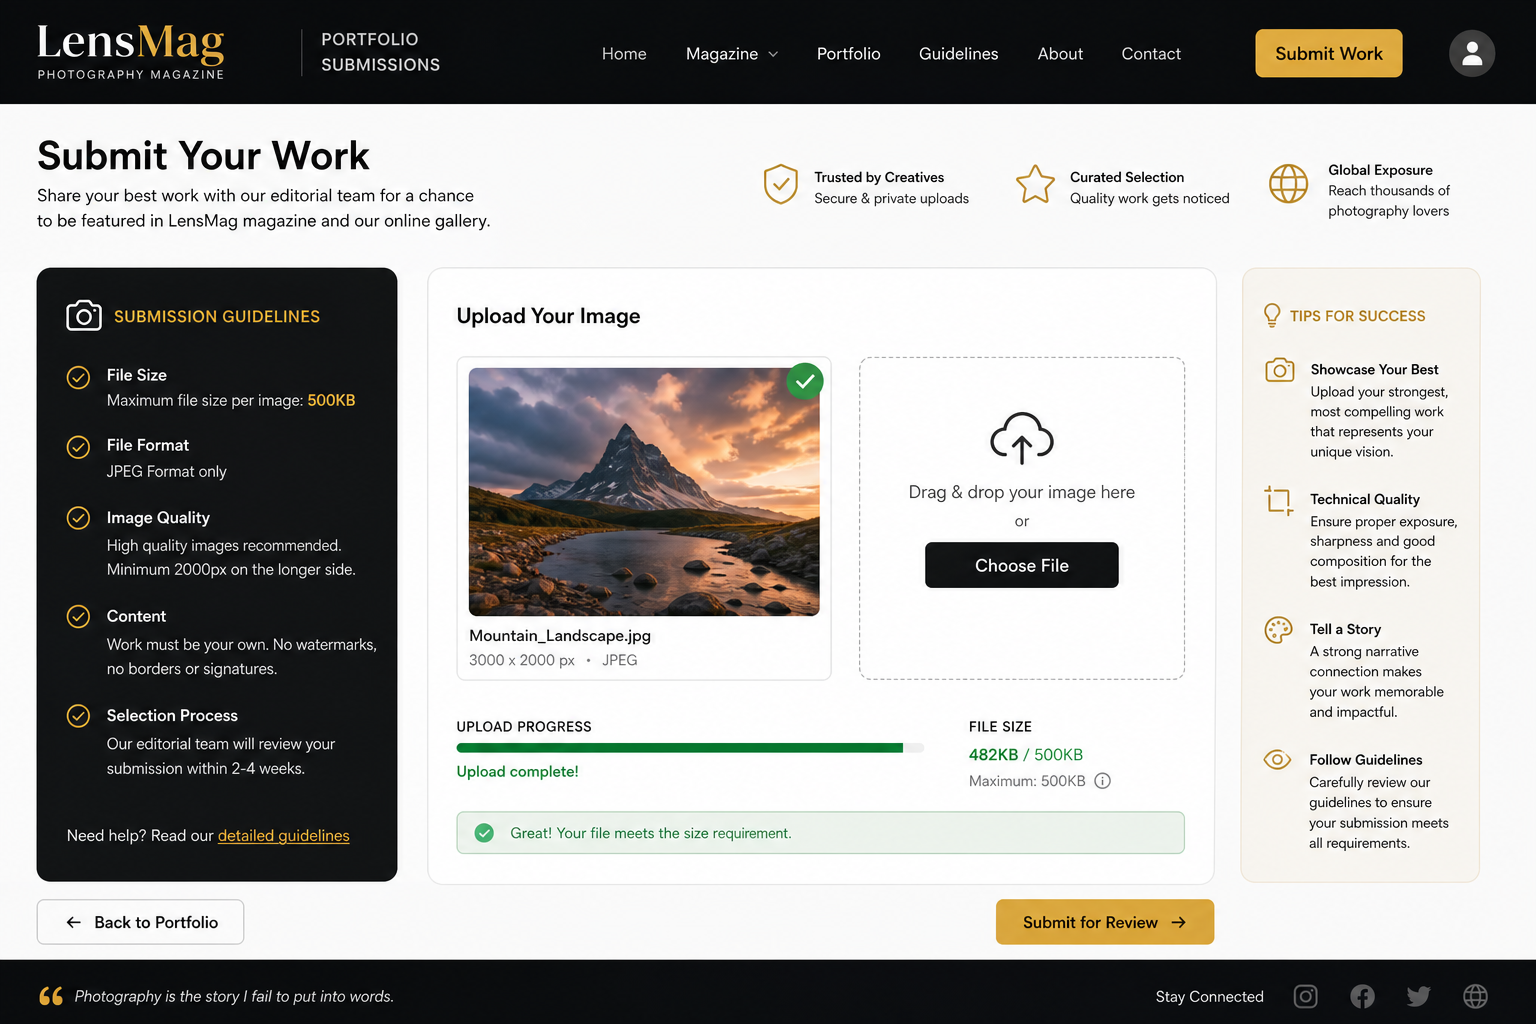Image resolution: width=1536 pixels, height=1024 pixels.
Task: Click the chevron arrow next to Magazine
Action: (773, 55)
